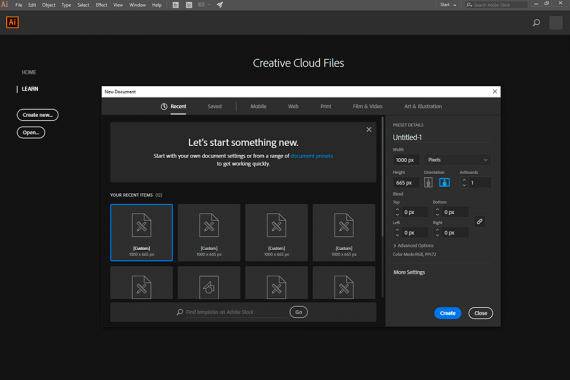Click the Artboards number field
570x380 pixels.
pyautogui.click(x=480, y=183)
